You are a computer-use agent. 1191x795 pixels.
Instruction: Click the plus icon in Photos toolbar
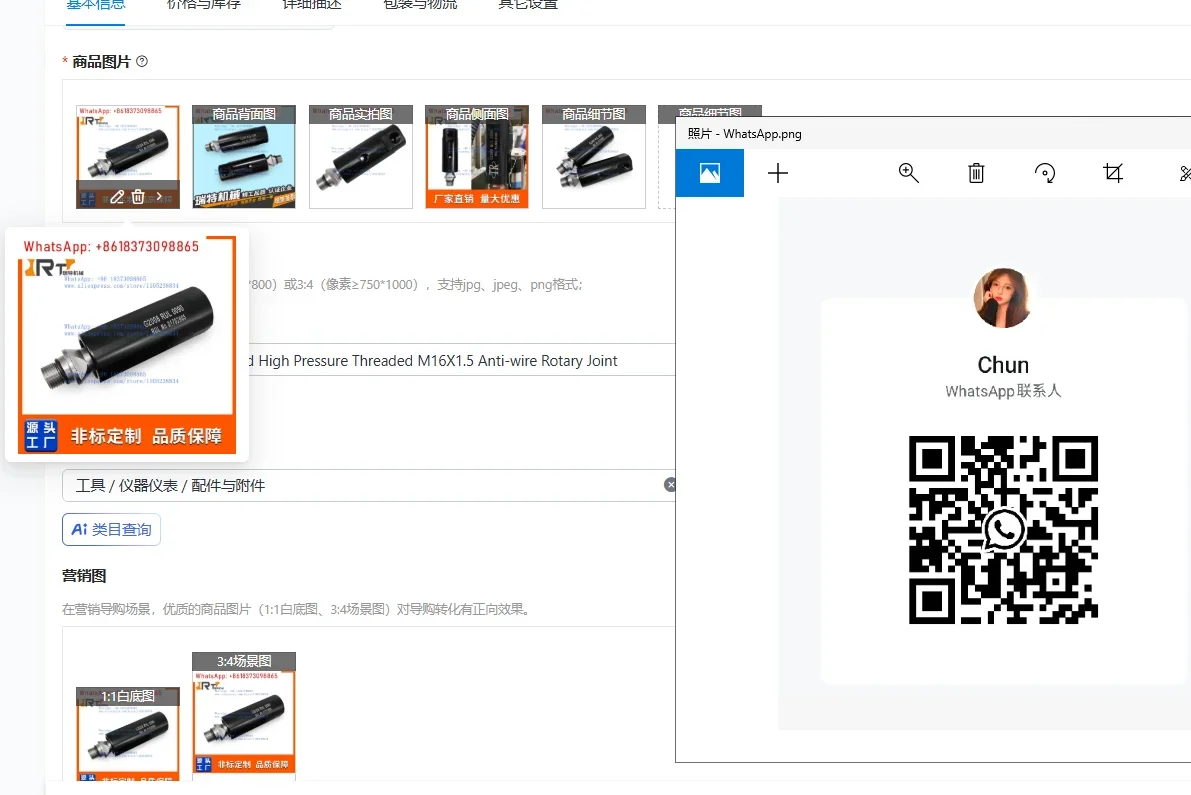coord(778,173)
